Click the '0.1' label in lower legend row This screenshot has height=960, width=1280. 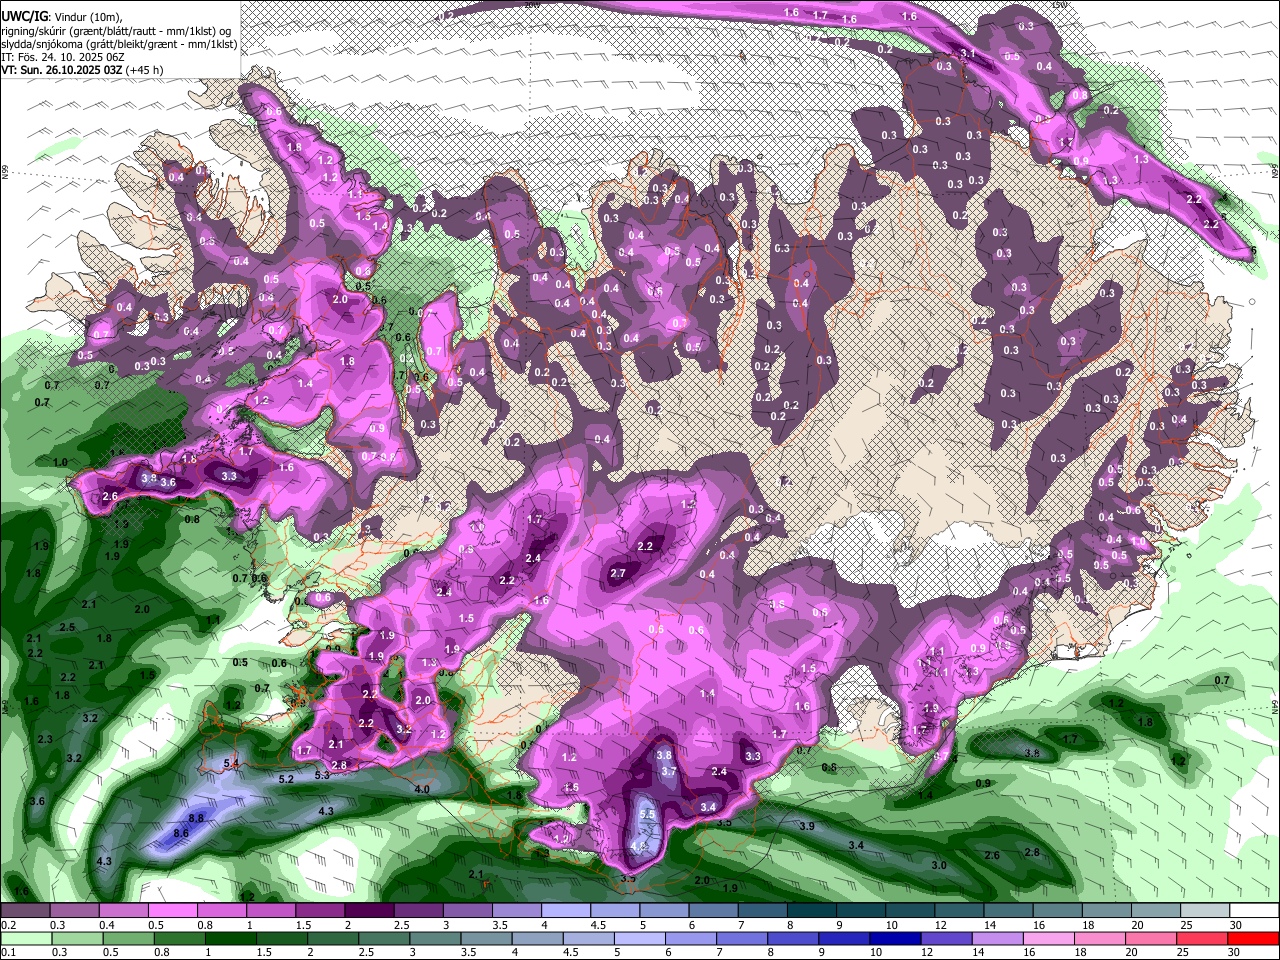9,952
